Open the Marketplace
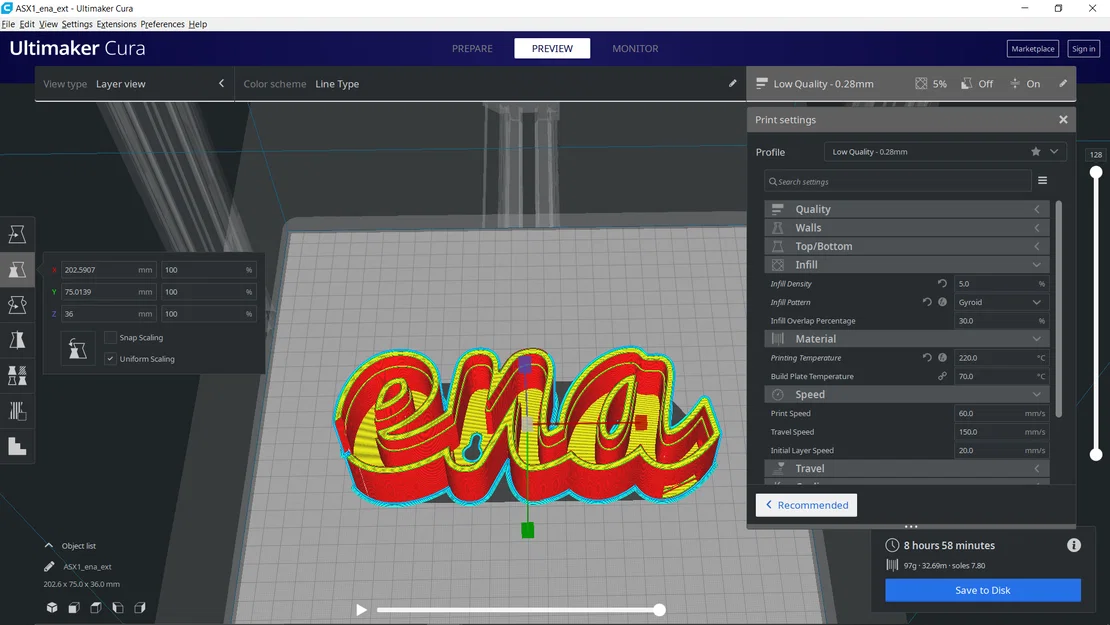Image resolution: width=1110 pixels, height=625 pixels. 1032,49
